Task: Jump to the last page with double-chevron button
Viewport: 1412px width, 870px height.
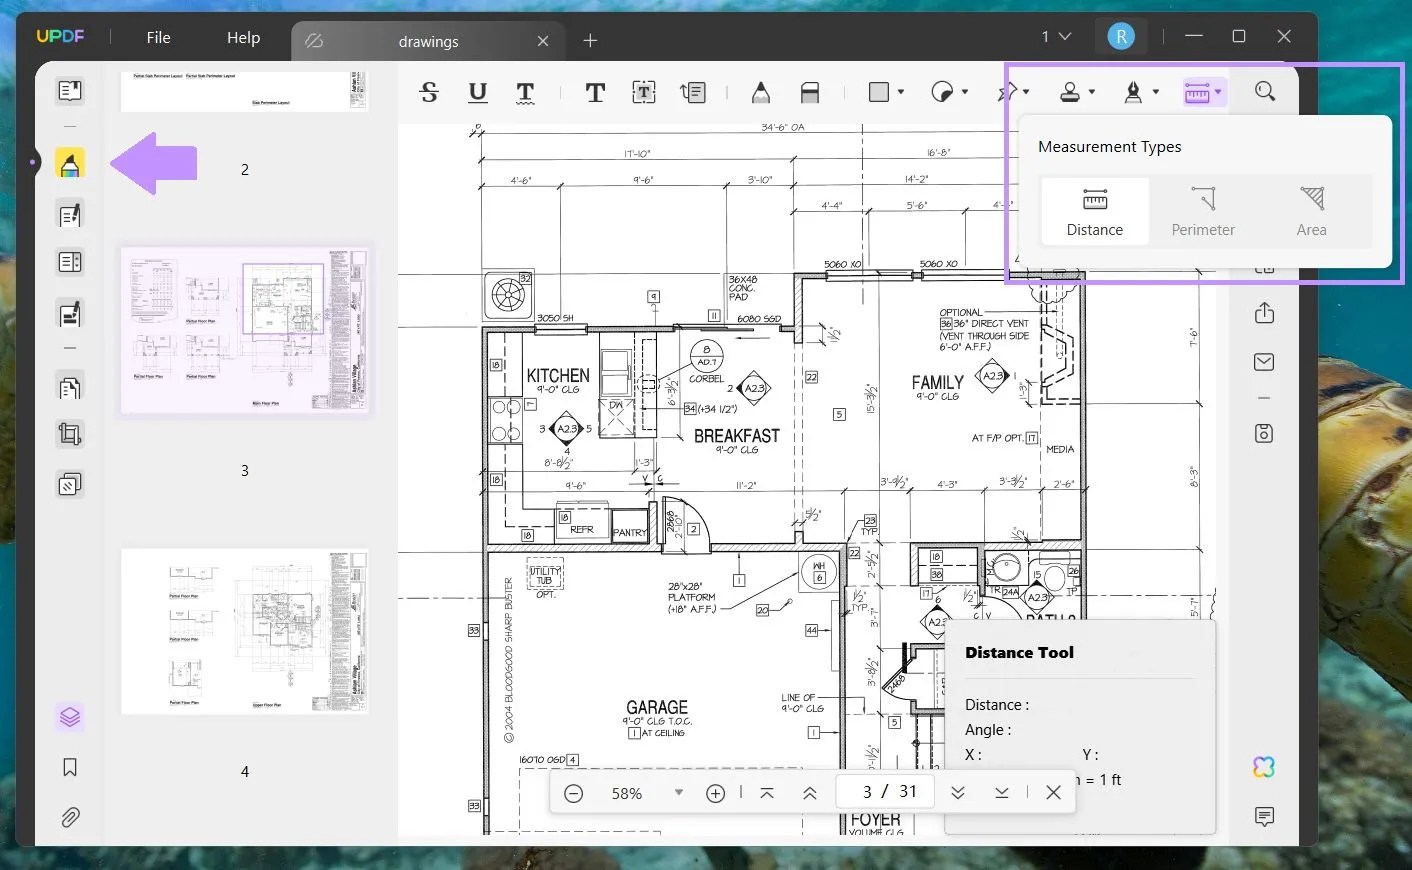Action: click(x=1002, y=792)
